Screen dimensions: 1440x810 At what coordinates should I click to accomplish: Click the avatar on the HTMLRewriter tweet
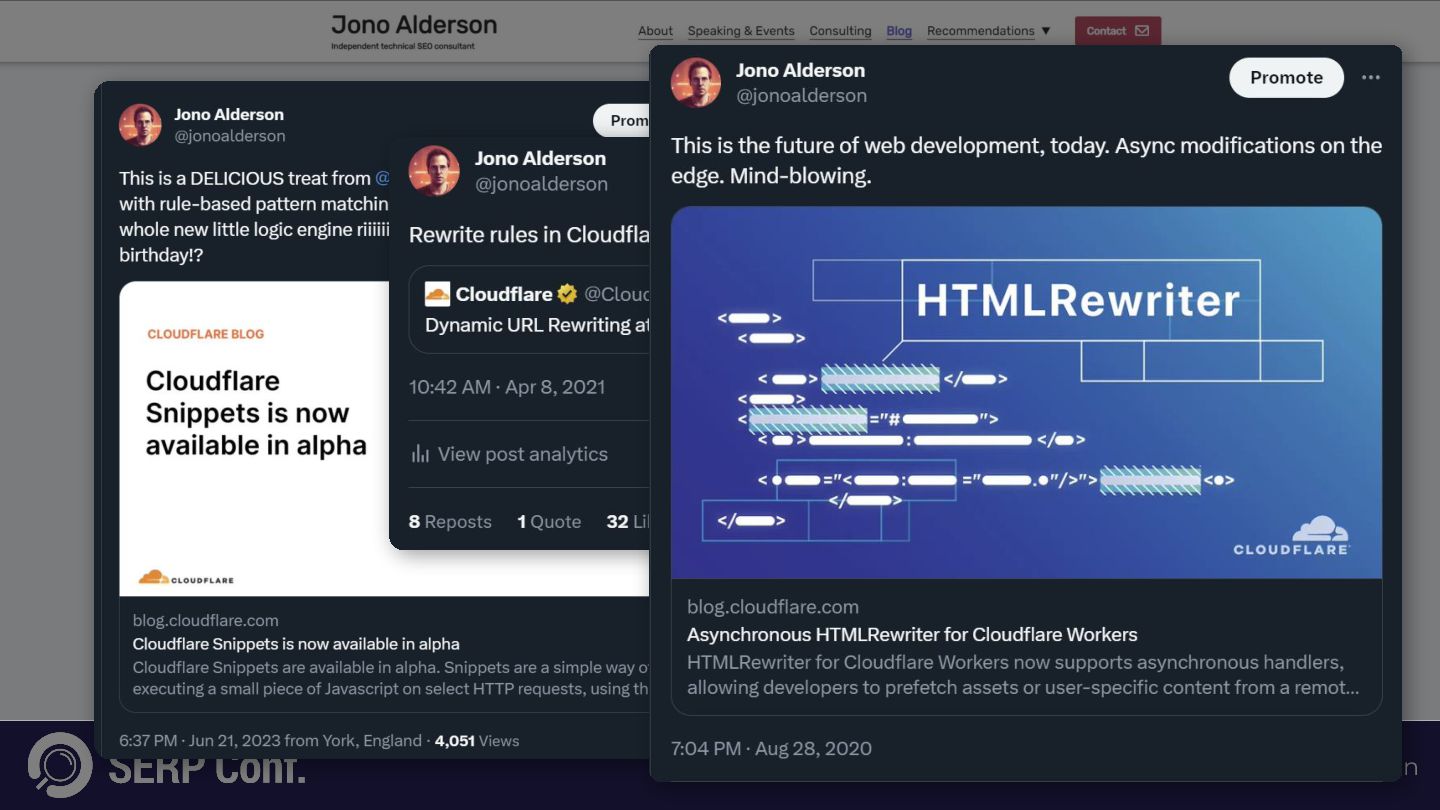tap(696, 82)
